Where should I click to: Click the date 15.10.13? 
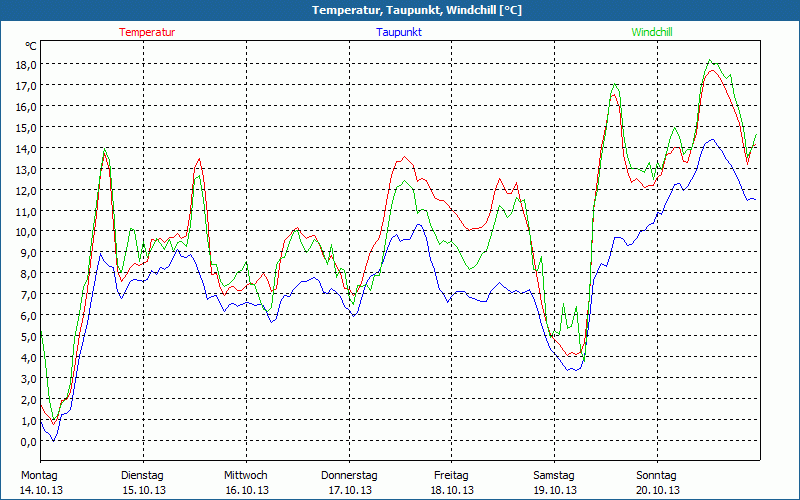coord(144,490)
